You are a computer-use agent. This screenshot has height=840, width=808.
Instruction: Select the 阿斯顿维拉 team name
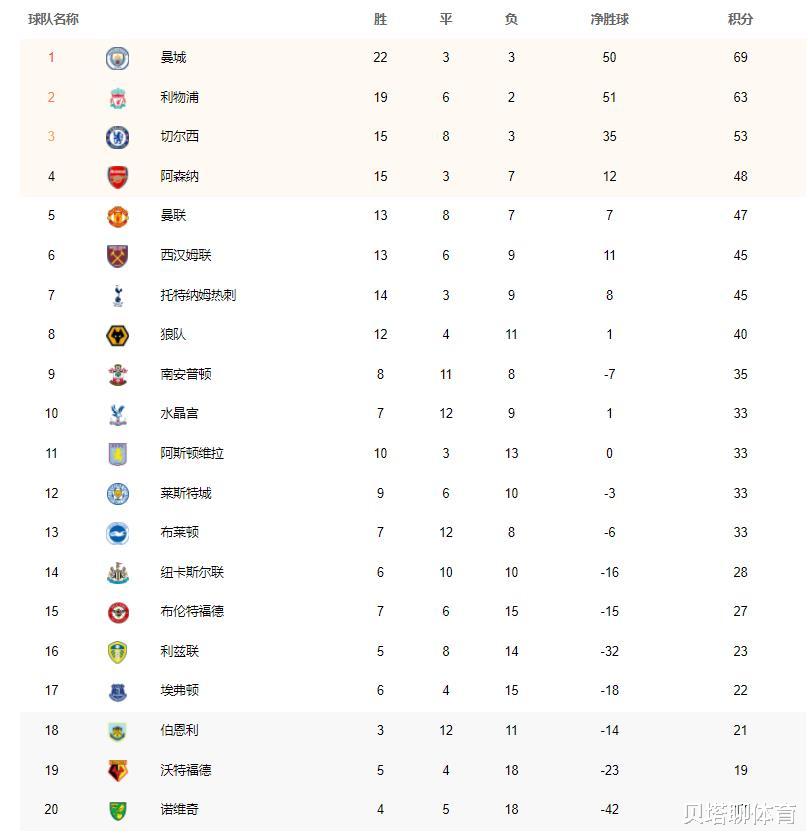click(x=192, y=453)
